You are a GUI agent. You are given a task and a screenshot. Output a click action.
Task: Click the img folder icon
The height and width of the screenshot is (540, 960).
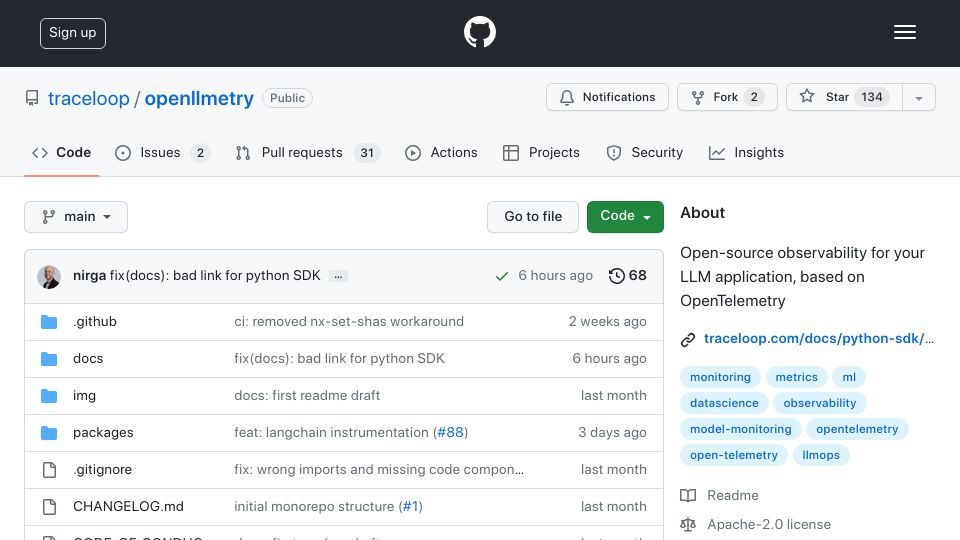pyautogui.click(x=49, y=396)
